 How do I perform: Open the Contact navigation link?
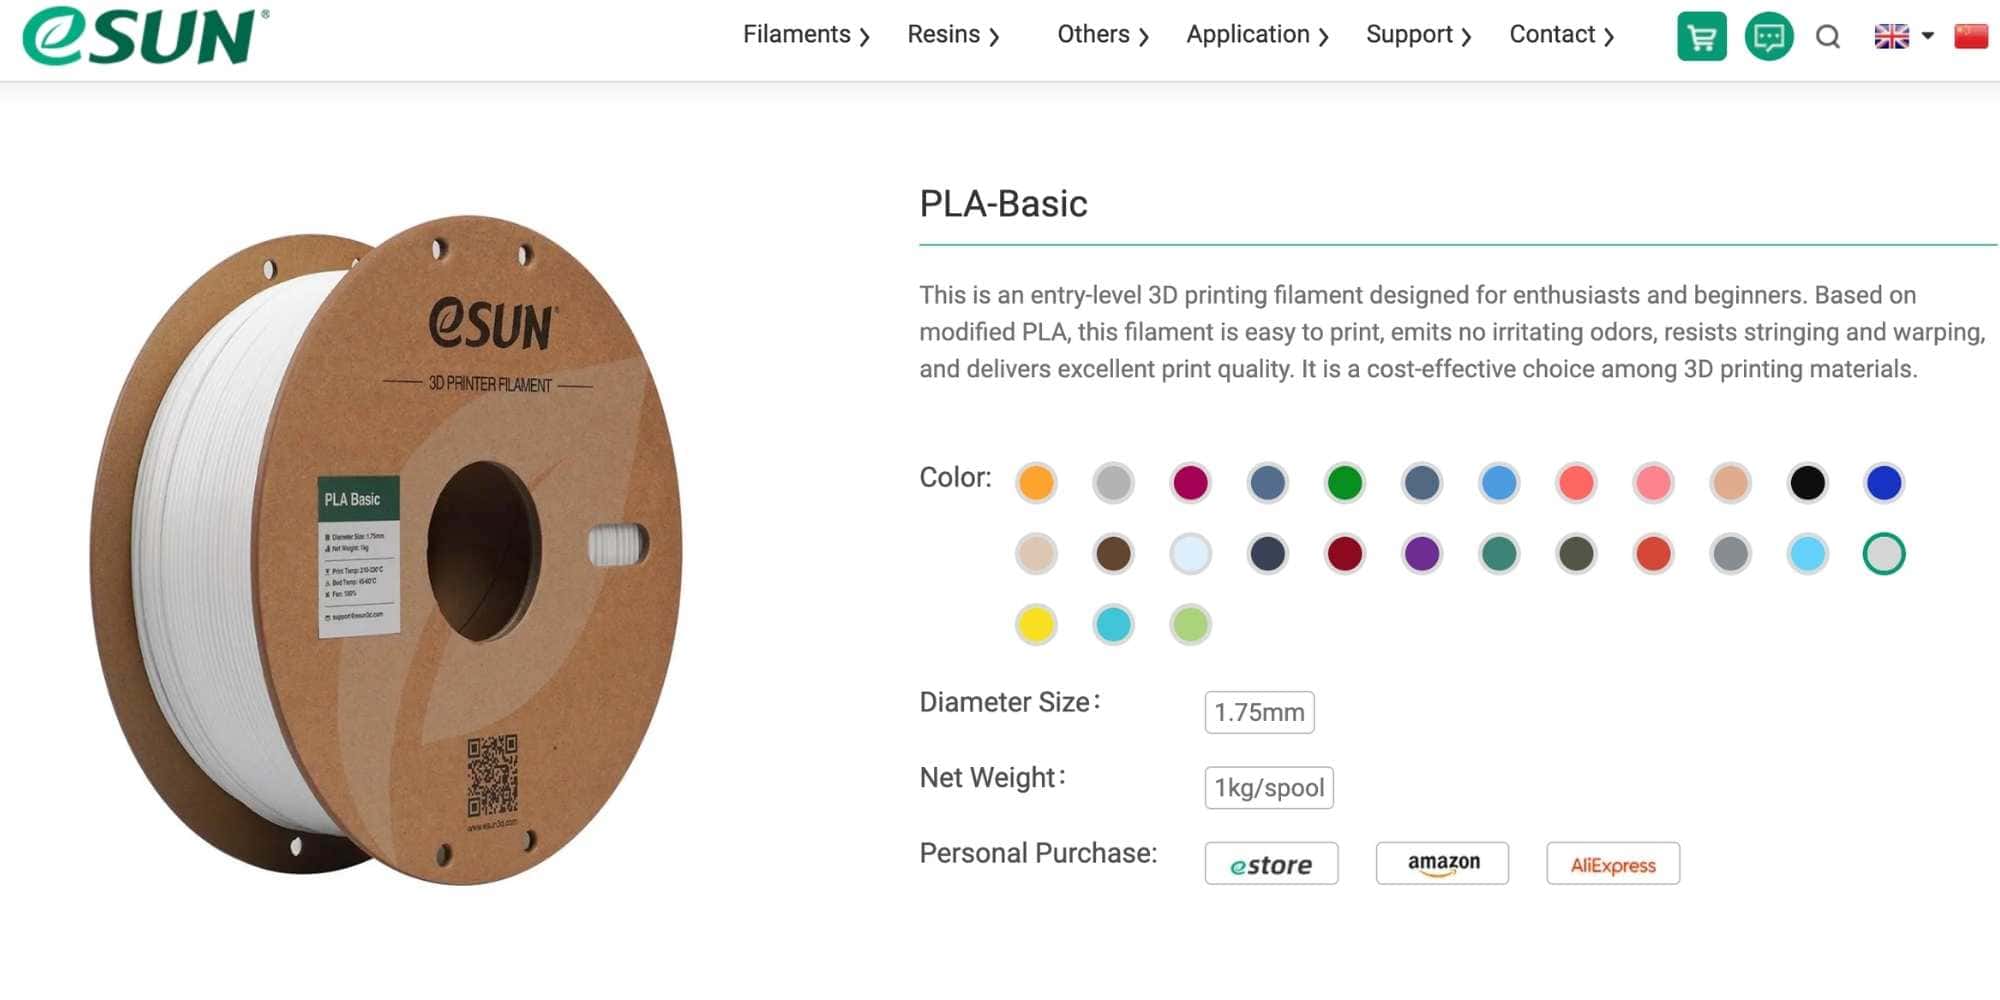(x=1561, y=35)
